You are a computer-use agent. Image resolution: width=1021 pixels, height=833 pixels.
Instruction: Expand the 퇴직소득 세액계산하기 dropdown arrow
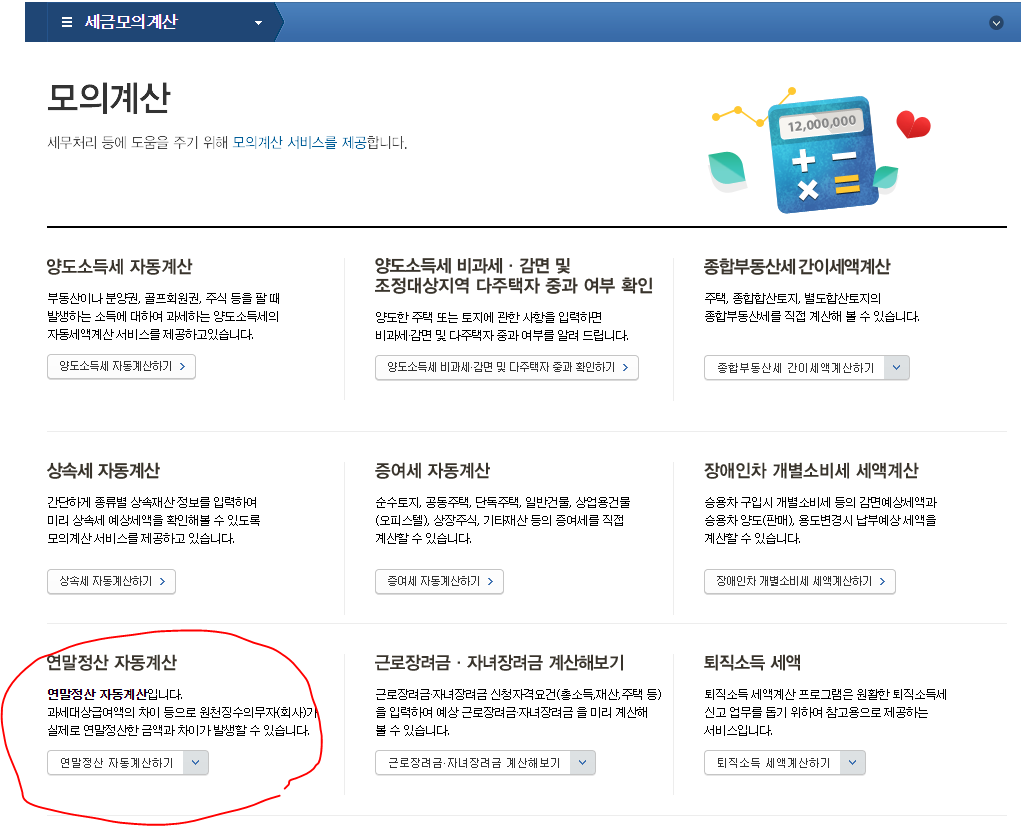tap(852, 762)
